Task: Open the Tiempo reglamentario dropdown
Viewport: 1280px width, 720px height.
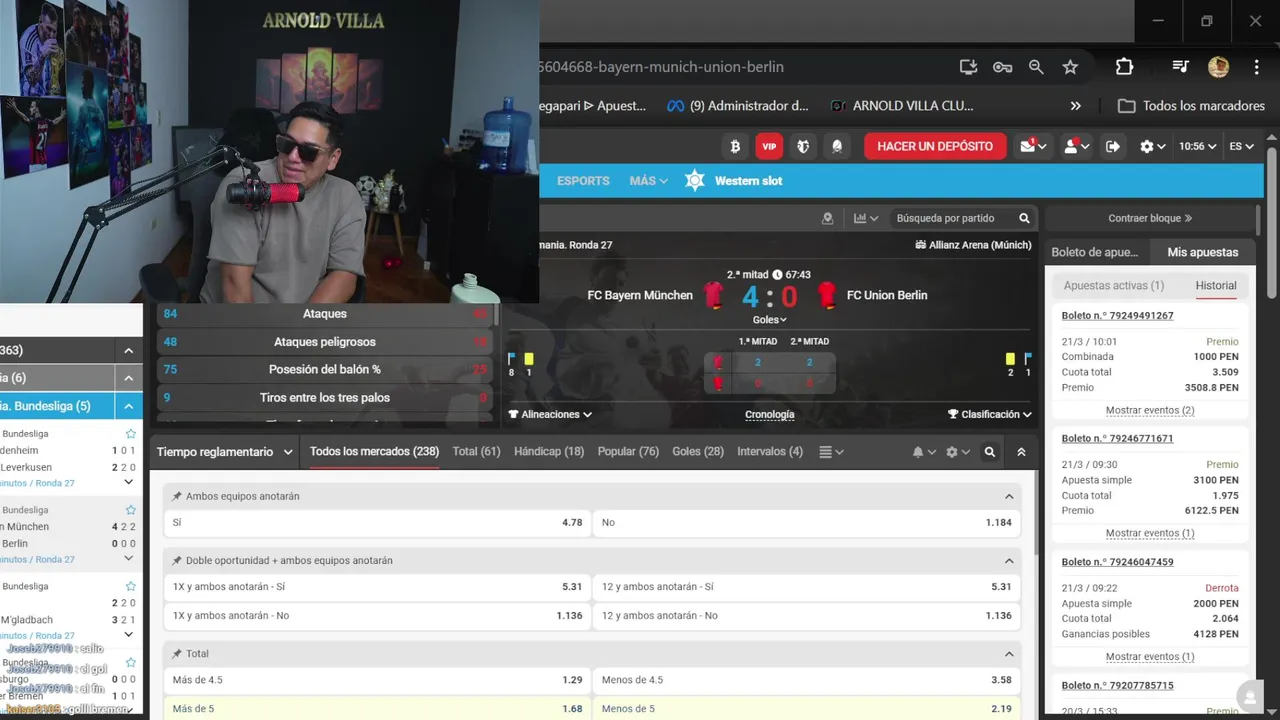Action: click(x=225, y=452)
